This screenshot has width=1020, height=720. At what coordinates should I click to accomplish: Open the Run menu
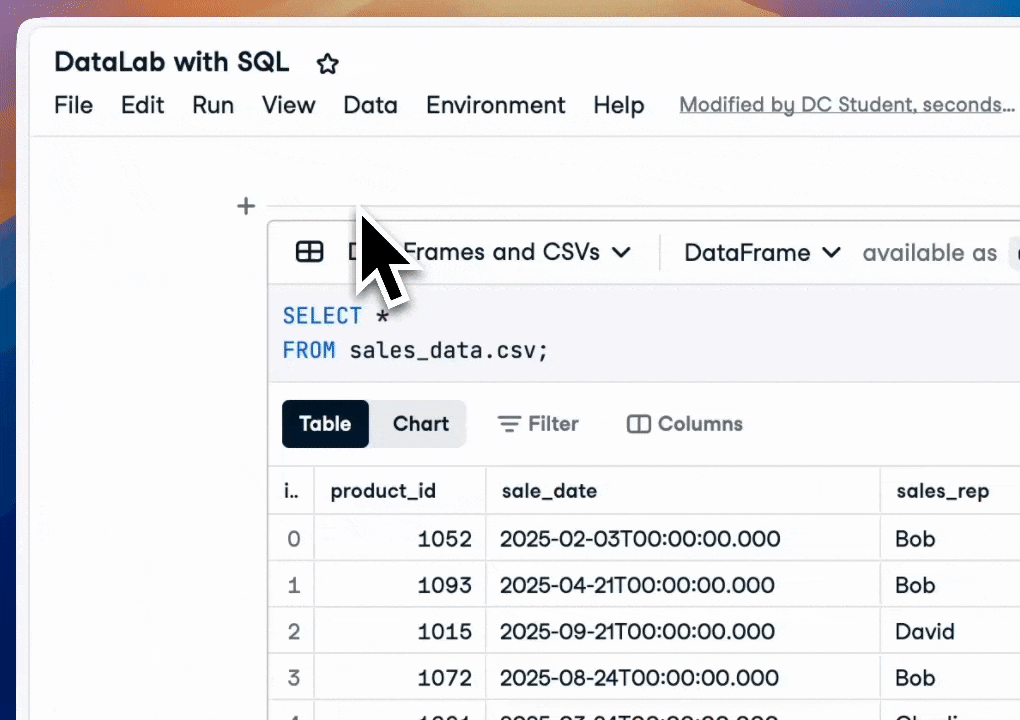[213, 105]
